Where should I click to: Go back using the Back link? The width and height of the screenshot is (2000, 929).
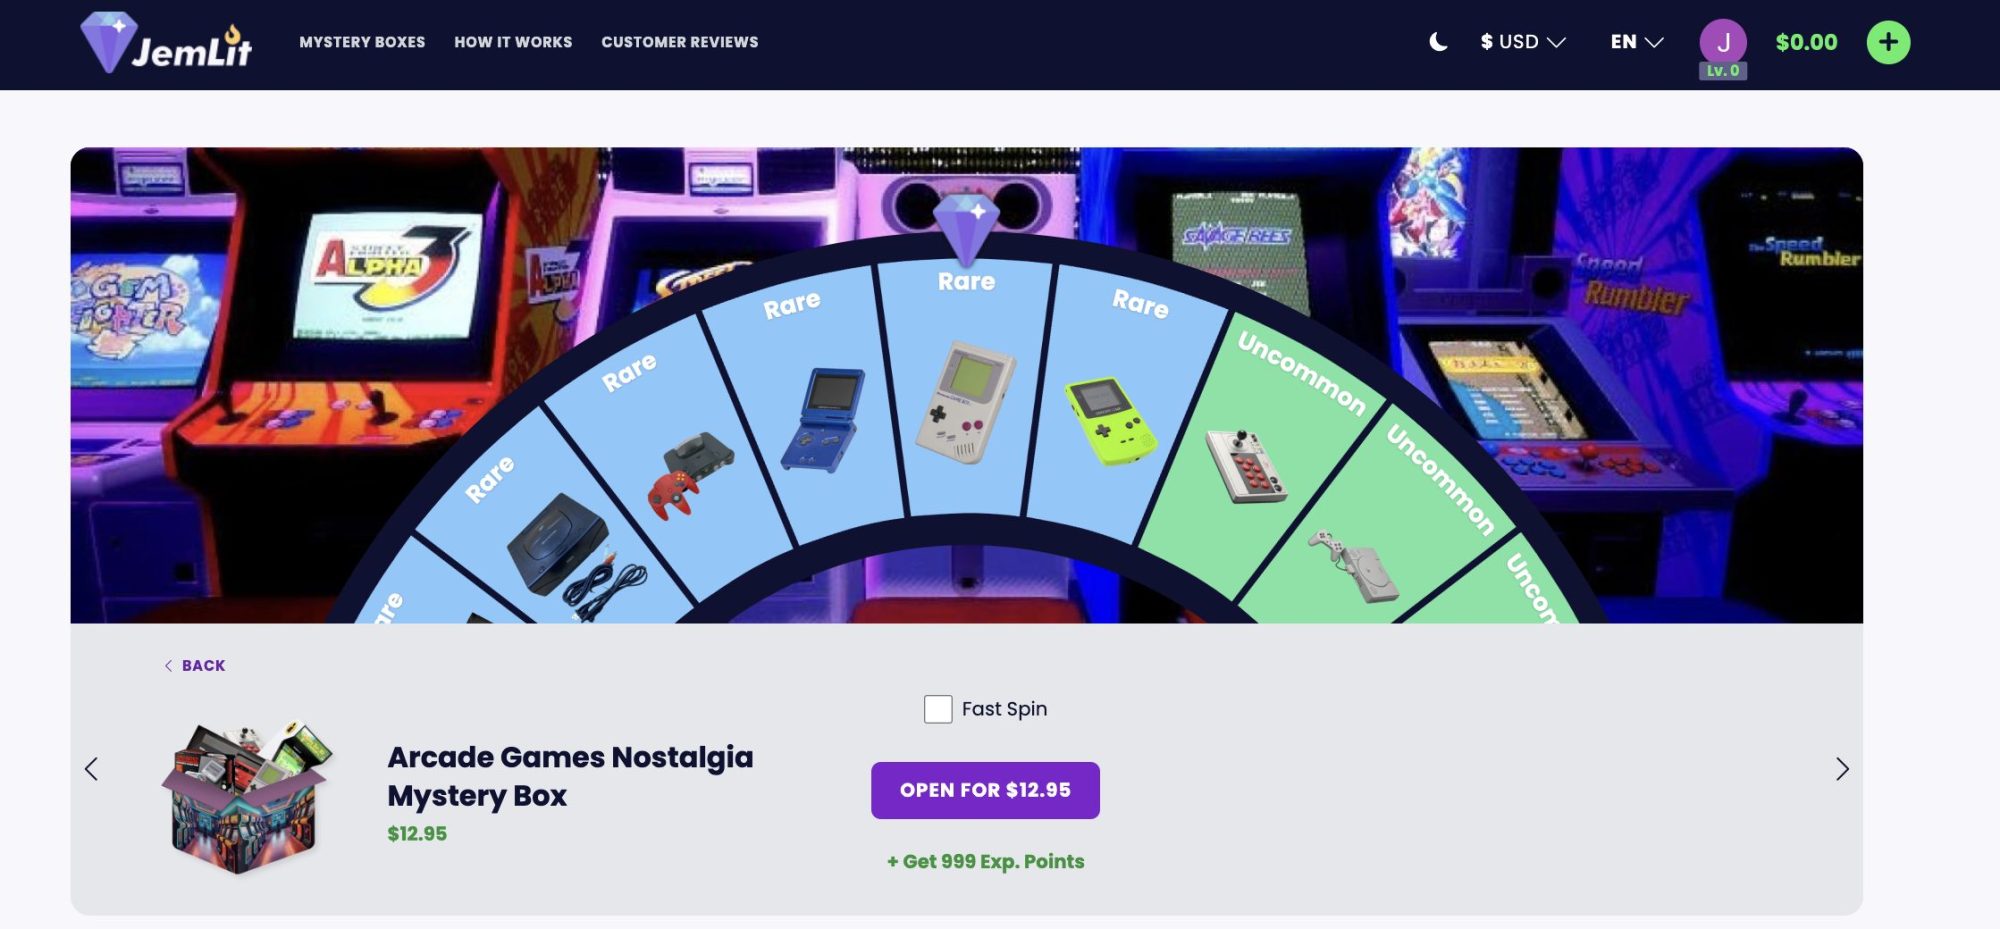tap(195, 666)
